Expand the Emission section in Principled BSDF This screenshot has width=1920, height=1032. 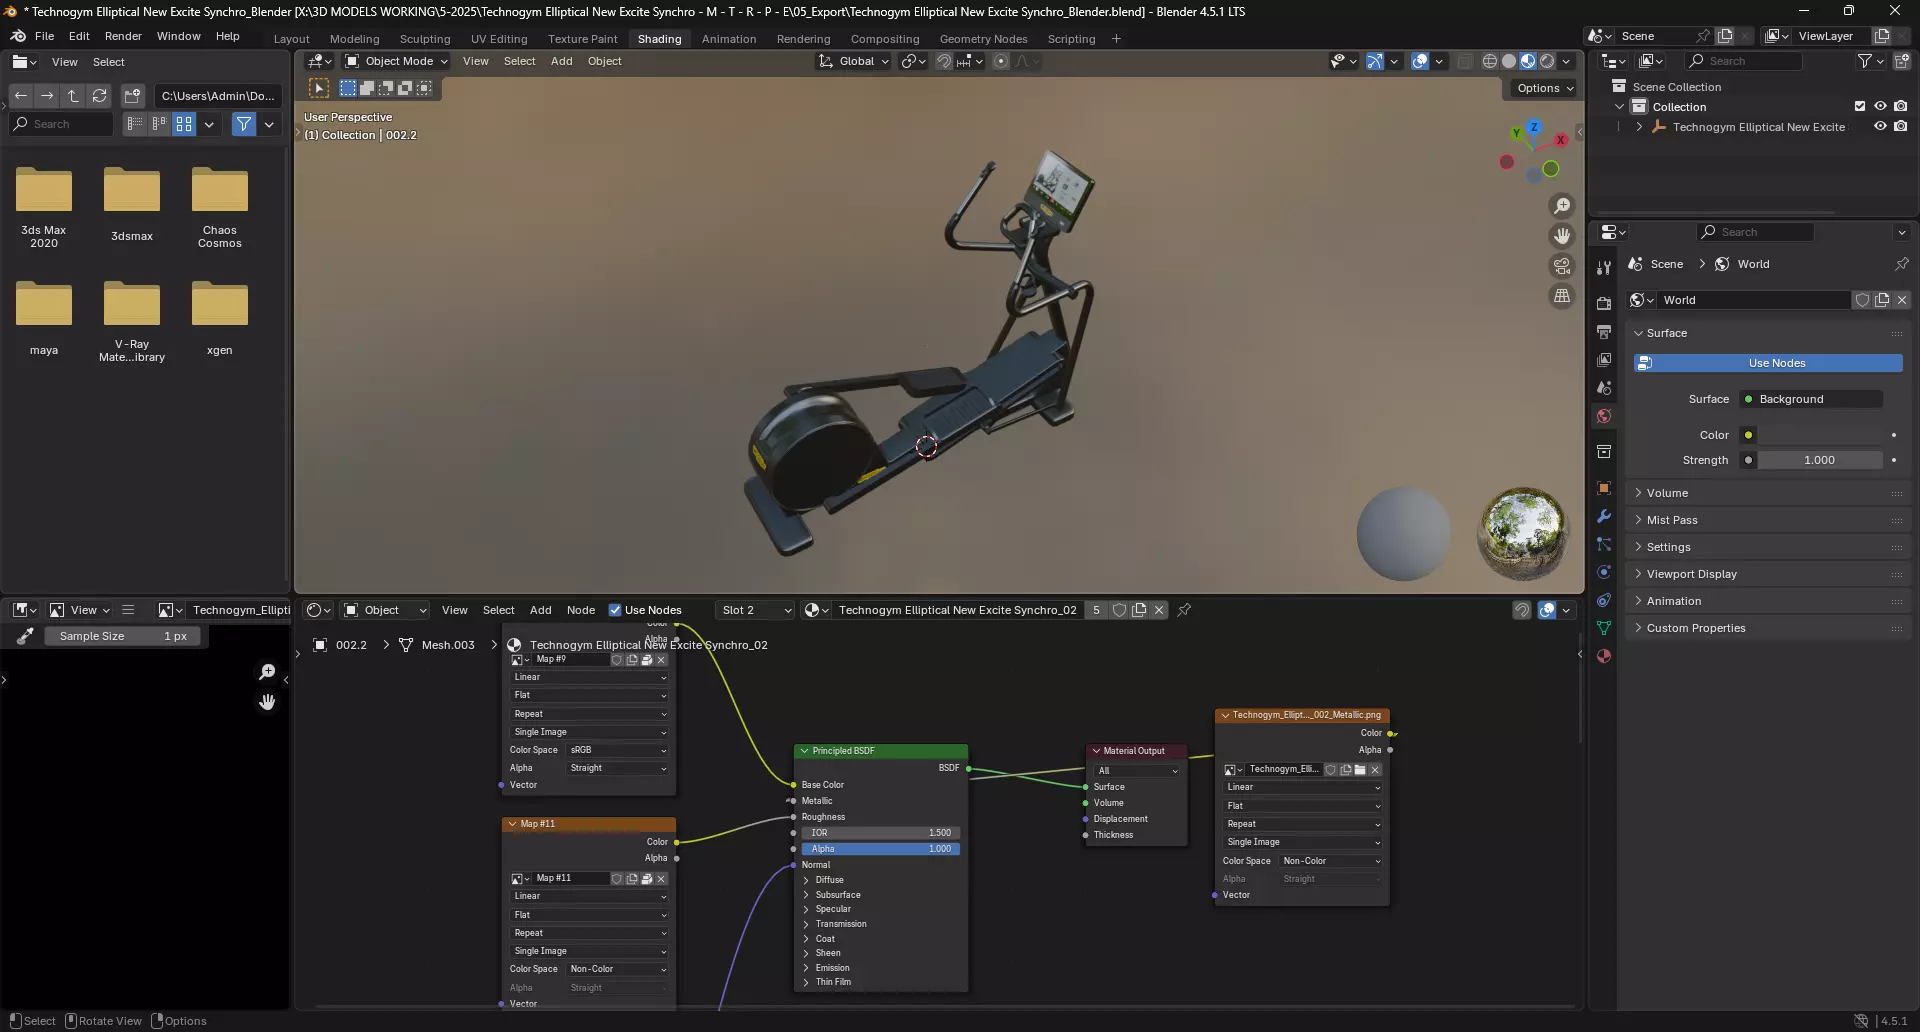click(806, 968)
